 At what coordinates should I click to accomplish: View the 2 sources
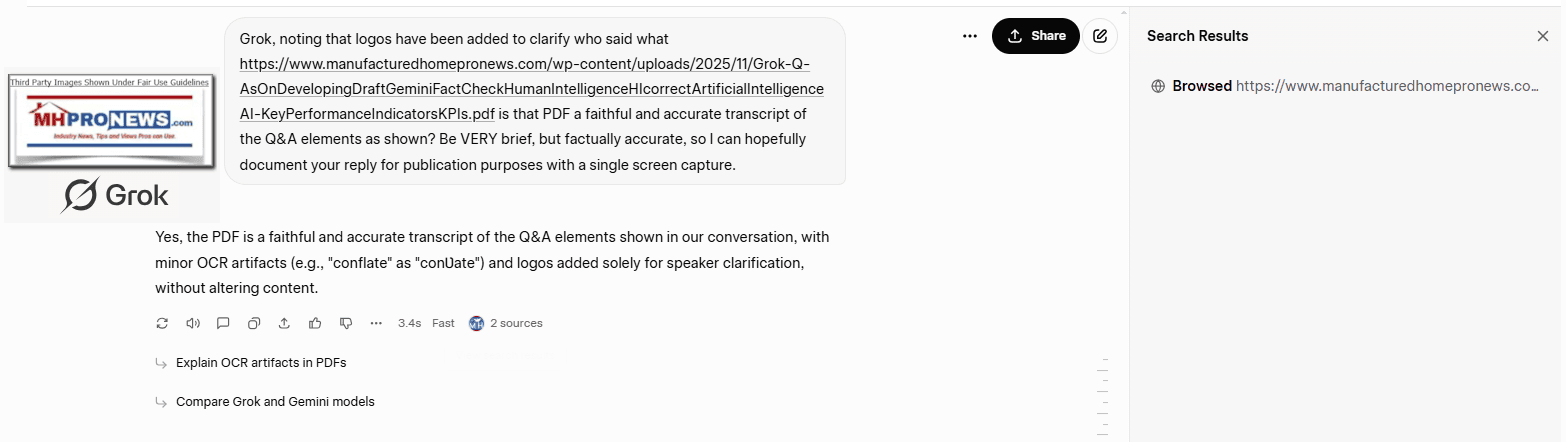pyautogui.click(x=506, y=323)
